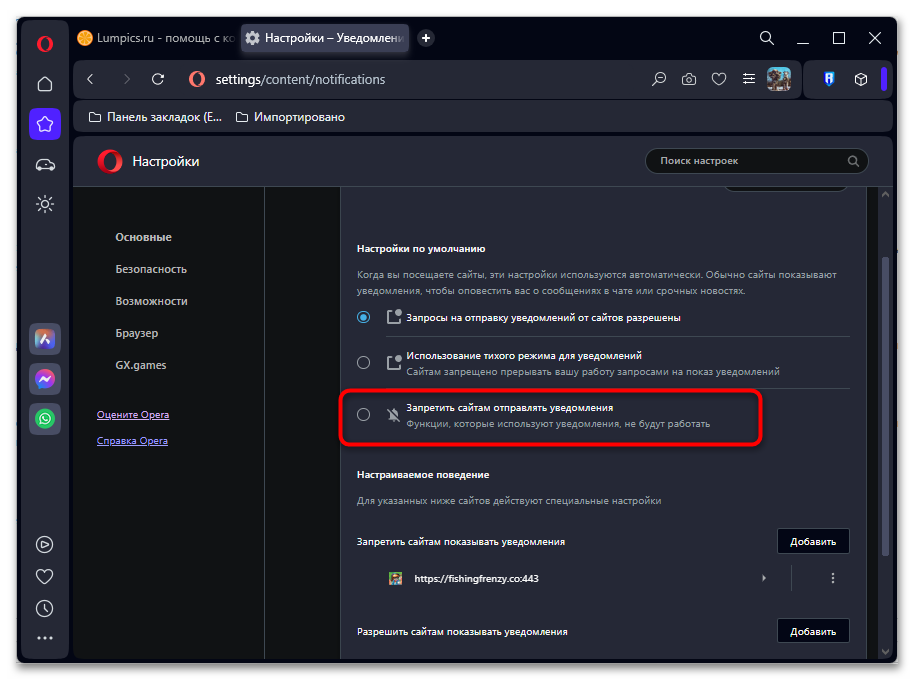Open the Aria AI sidebar icon
914x680 pixels.
(x=45, y=339)
